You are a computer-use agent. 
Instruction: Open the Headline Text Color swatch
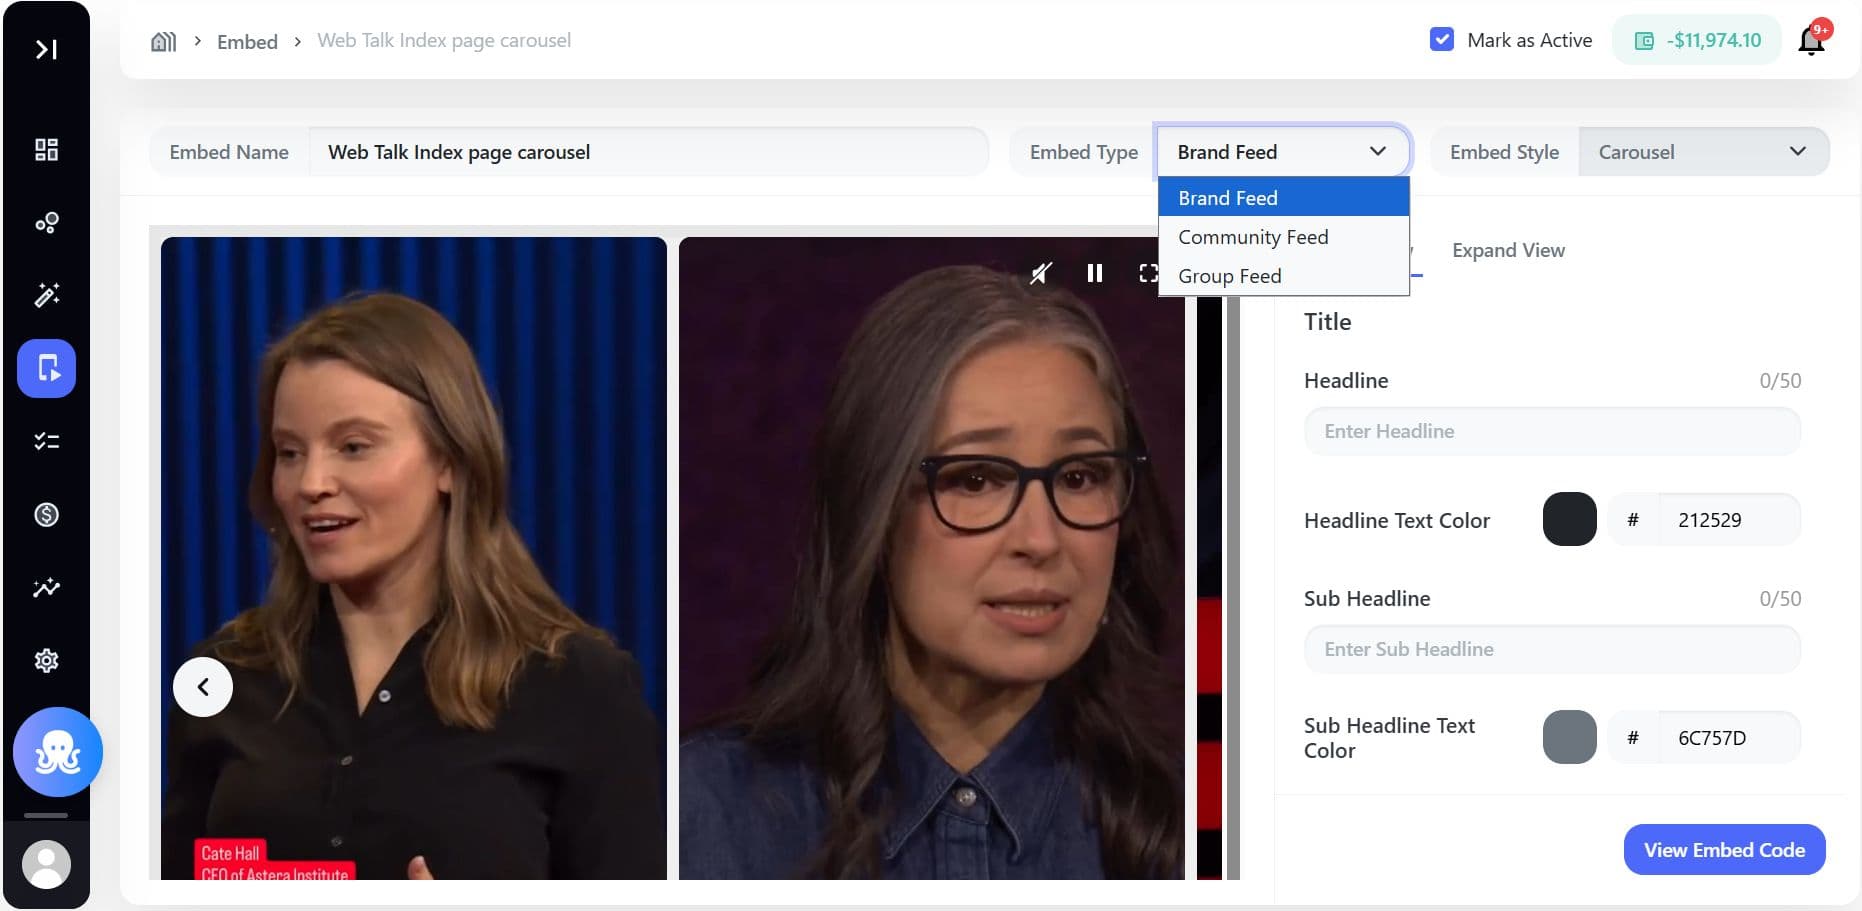pos(1569,520)
